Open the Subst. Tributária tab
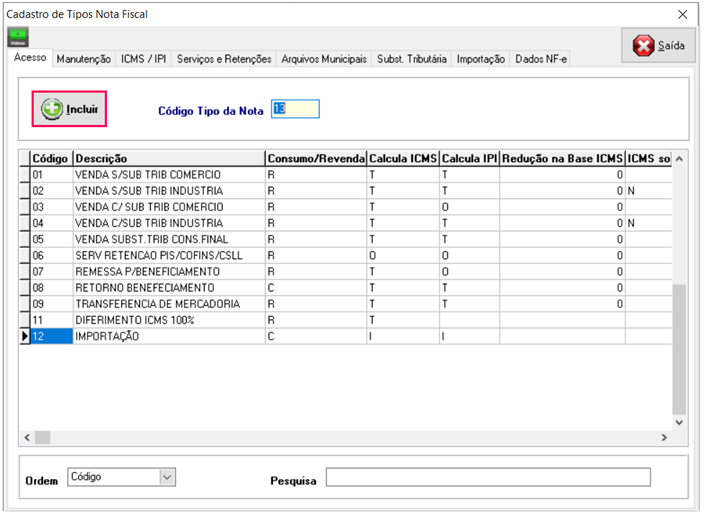This screenshot has height=515, width=705. click(412, 59)
